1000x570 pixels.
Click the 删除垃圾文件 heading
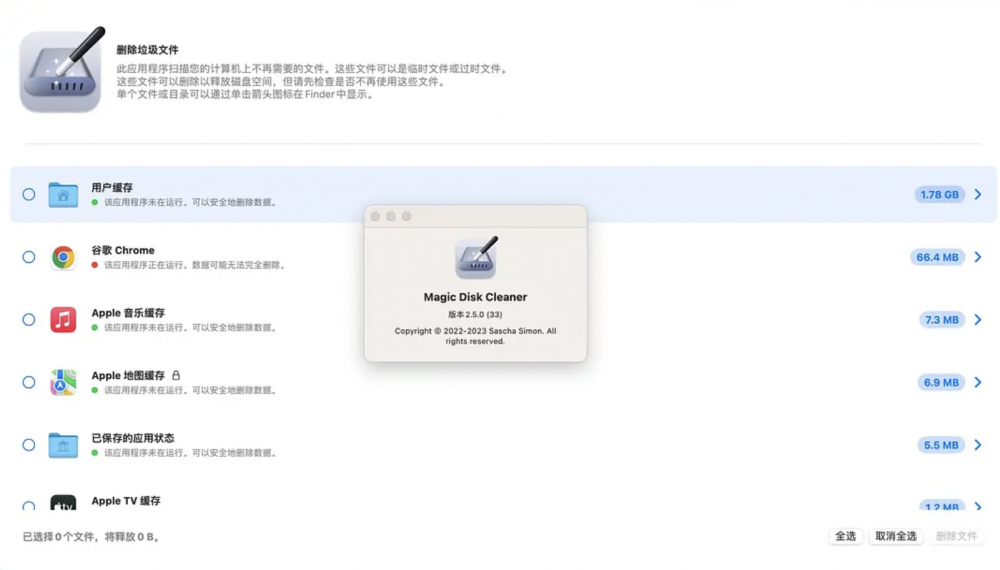click(147, 50)
